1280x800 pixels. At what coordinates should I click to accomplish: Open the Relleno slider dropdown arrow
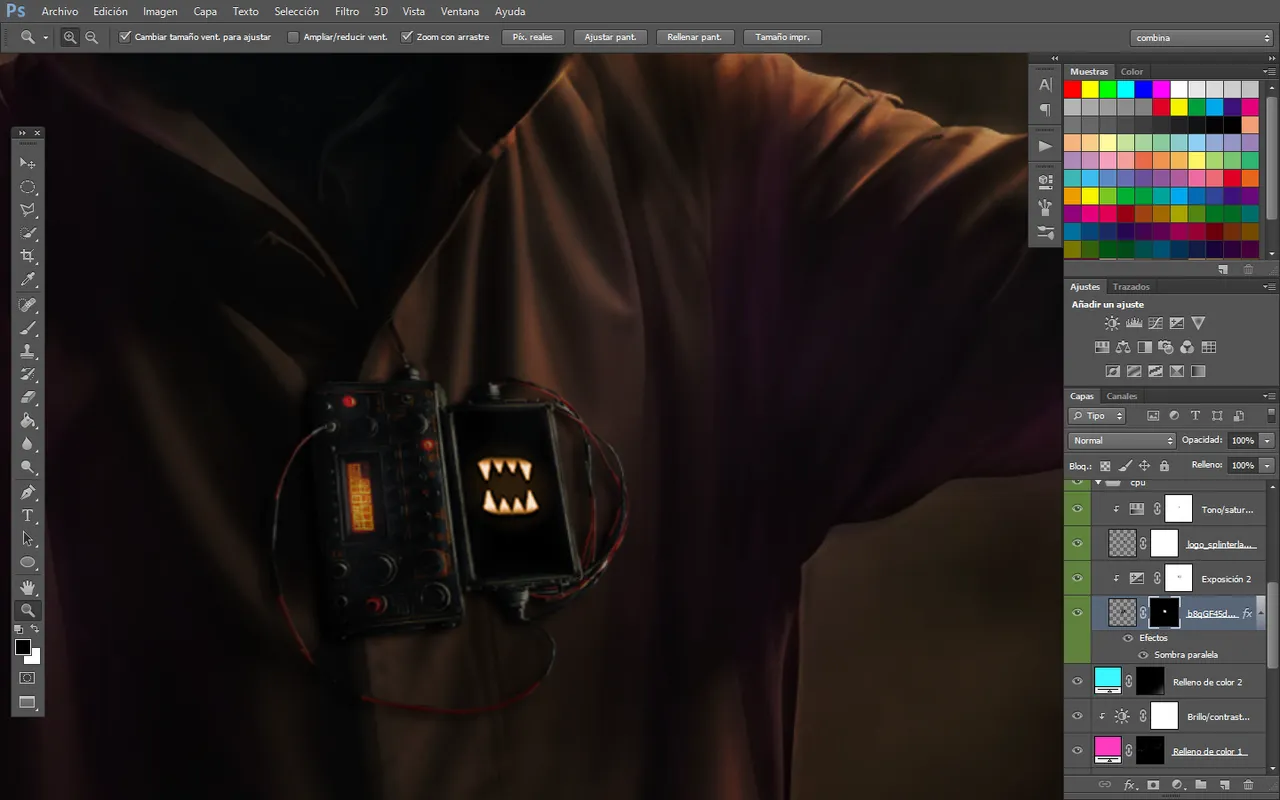[x=1267, y=466]
